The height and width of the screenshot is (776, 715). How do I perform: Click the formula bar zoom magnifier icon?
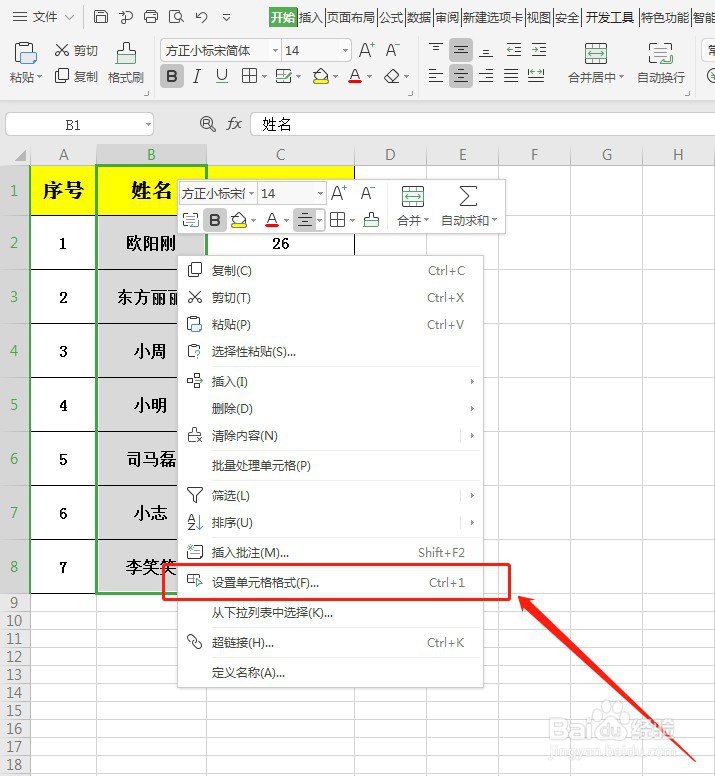pos(207,124)
